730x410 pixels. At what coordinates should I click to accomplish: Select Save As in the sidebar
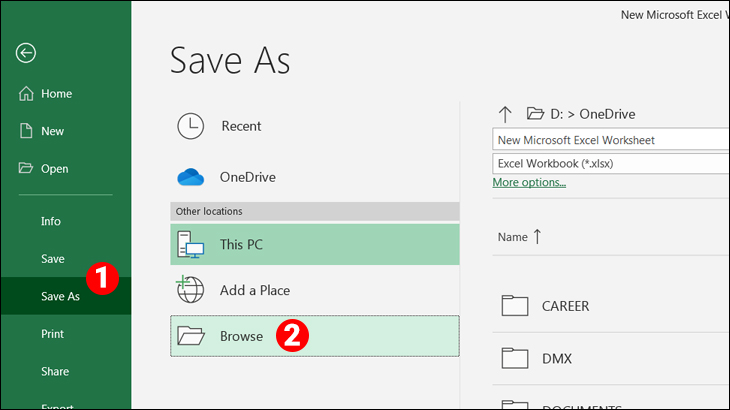66,296
